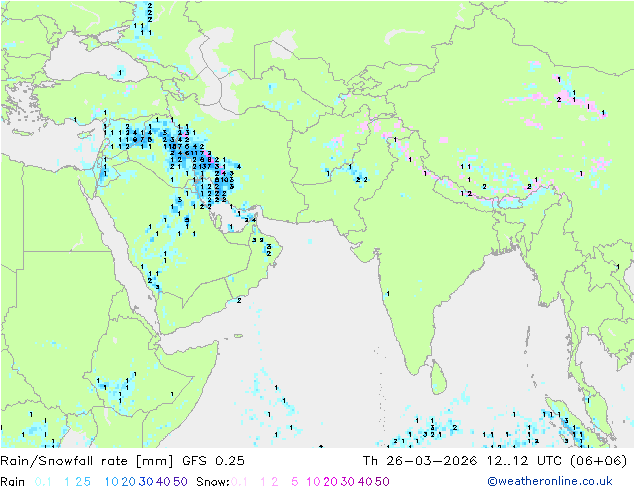Pick the Snow legend value 50
This screenshot has width=634, height=490.
point(382,482)
